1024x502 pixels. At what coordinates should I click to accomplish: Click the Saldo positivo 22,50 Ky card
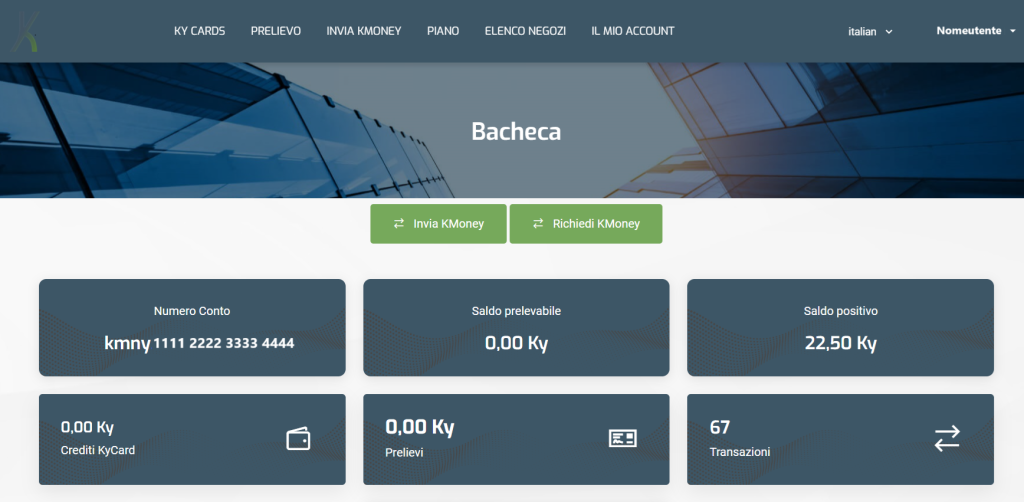[840, 328]
